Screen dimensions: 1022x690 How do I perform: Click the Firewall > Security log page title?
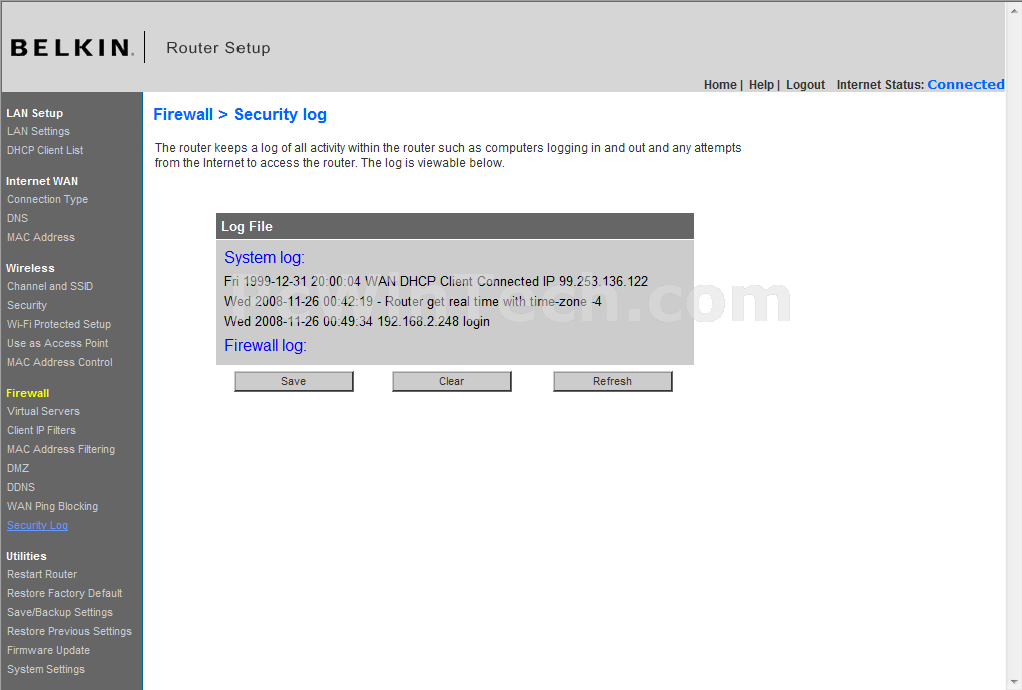[240, 115]
